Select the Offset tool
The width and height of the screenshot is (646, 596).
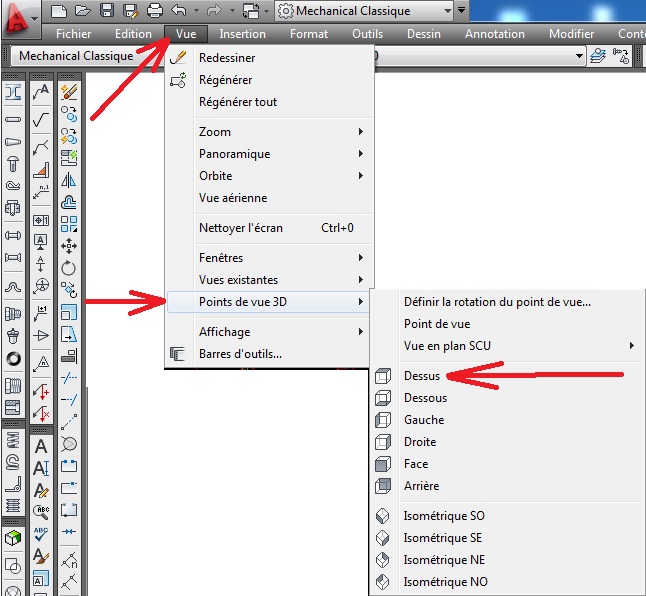tap(69, 202)
